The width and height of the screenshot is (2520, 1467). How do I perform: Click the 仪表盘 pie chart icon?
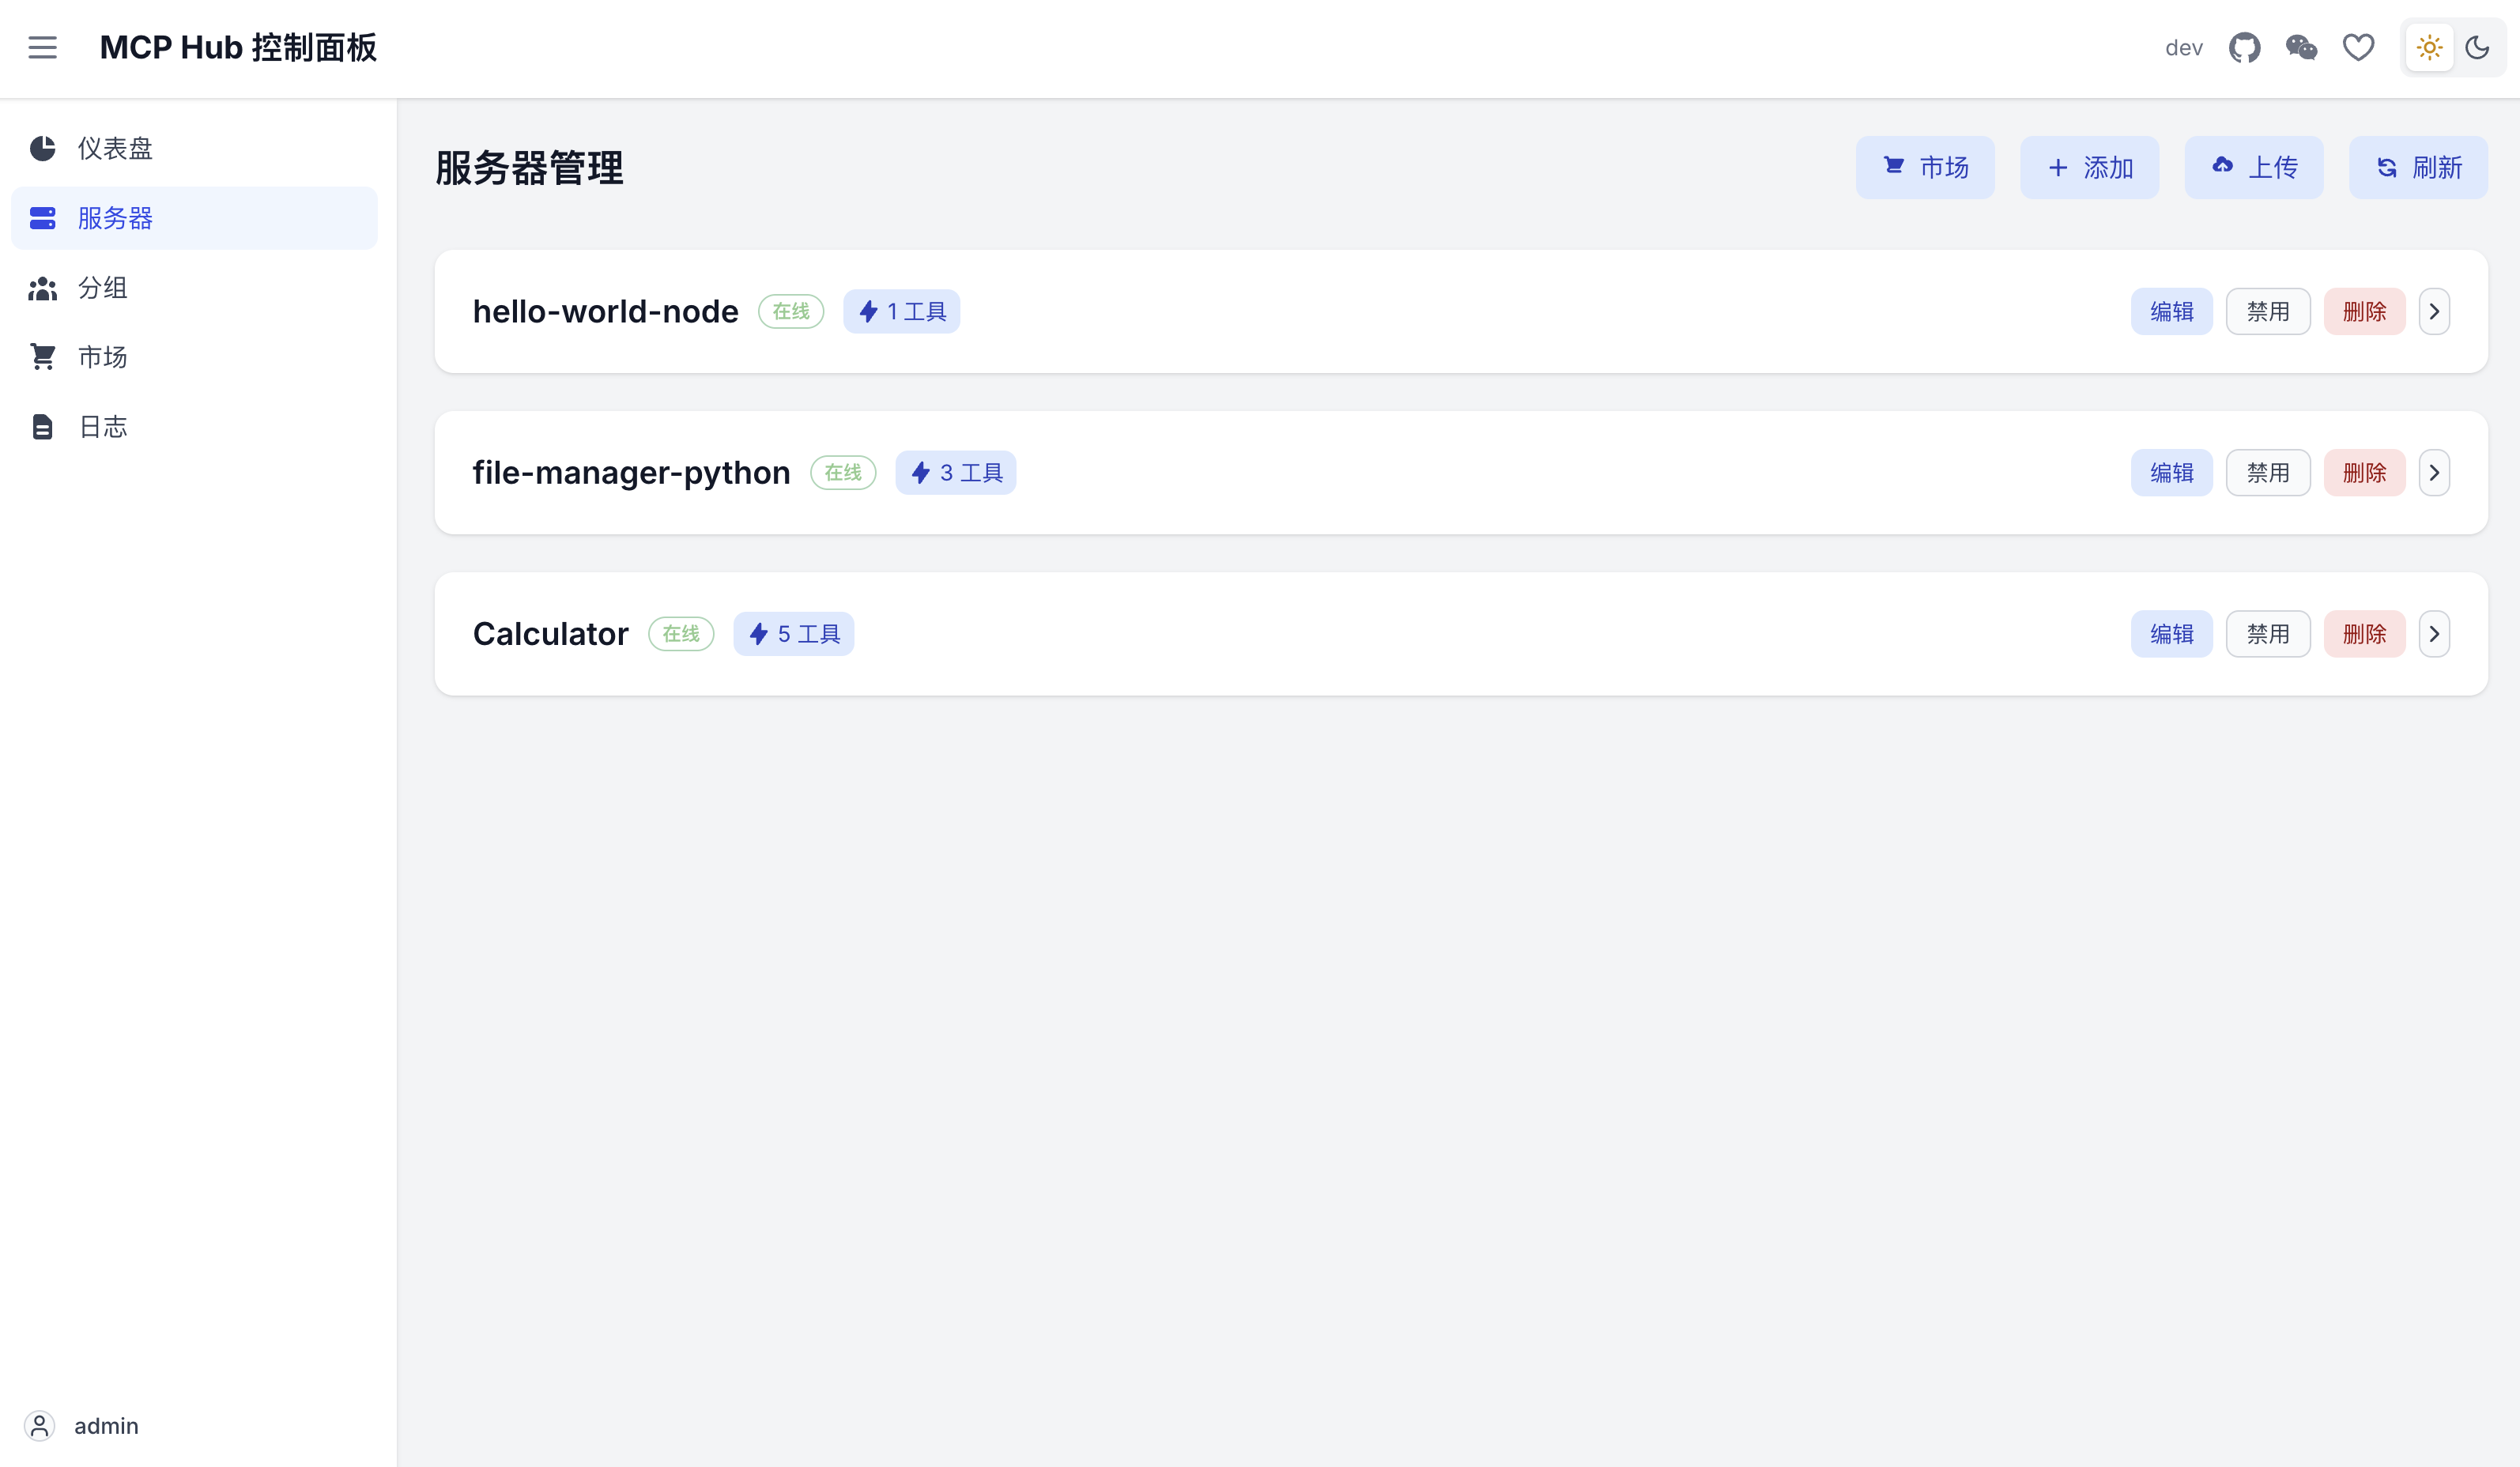pyautogui.click(x=42, y=148)
